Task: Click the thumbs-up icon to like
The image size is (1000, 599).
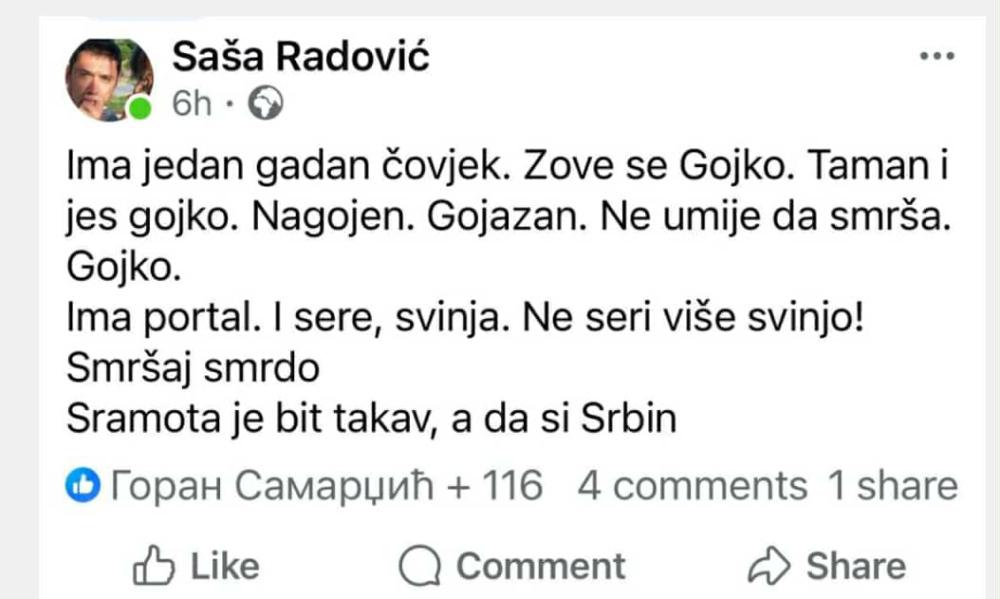Action: coord(150,566)
